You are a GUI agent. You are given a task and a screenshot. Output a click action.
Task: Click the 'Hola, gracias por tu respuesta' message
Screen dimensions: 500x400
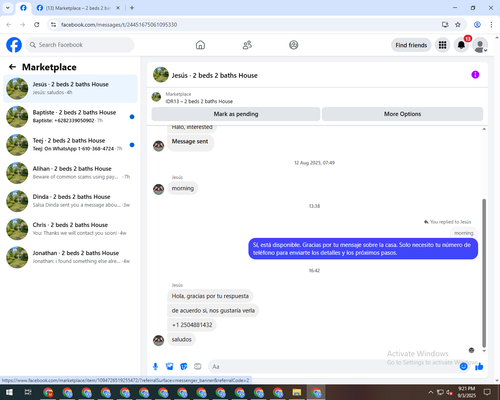[x=210, y=296]
